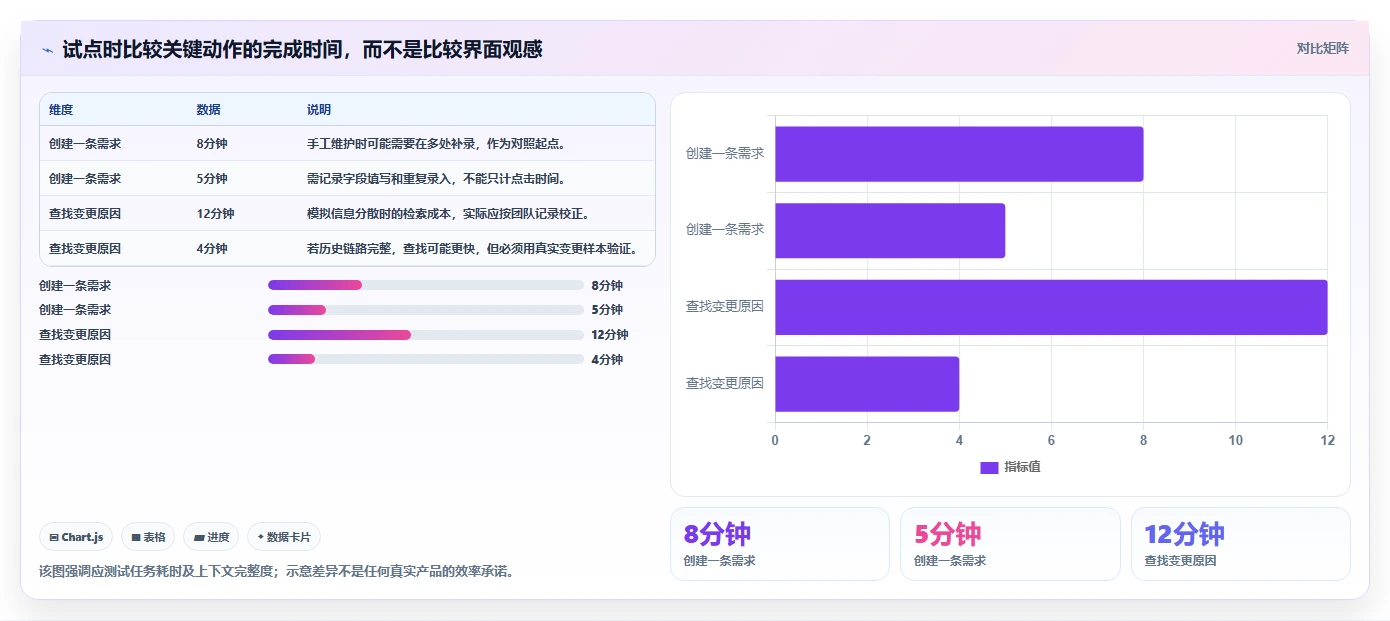Select the Chart.js chip
1390x621 pixels.
point(76,537)
